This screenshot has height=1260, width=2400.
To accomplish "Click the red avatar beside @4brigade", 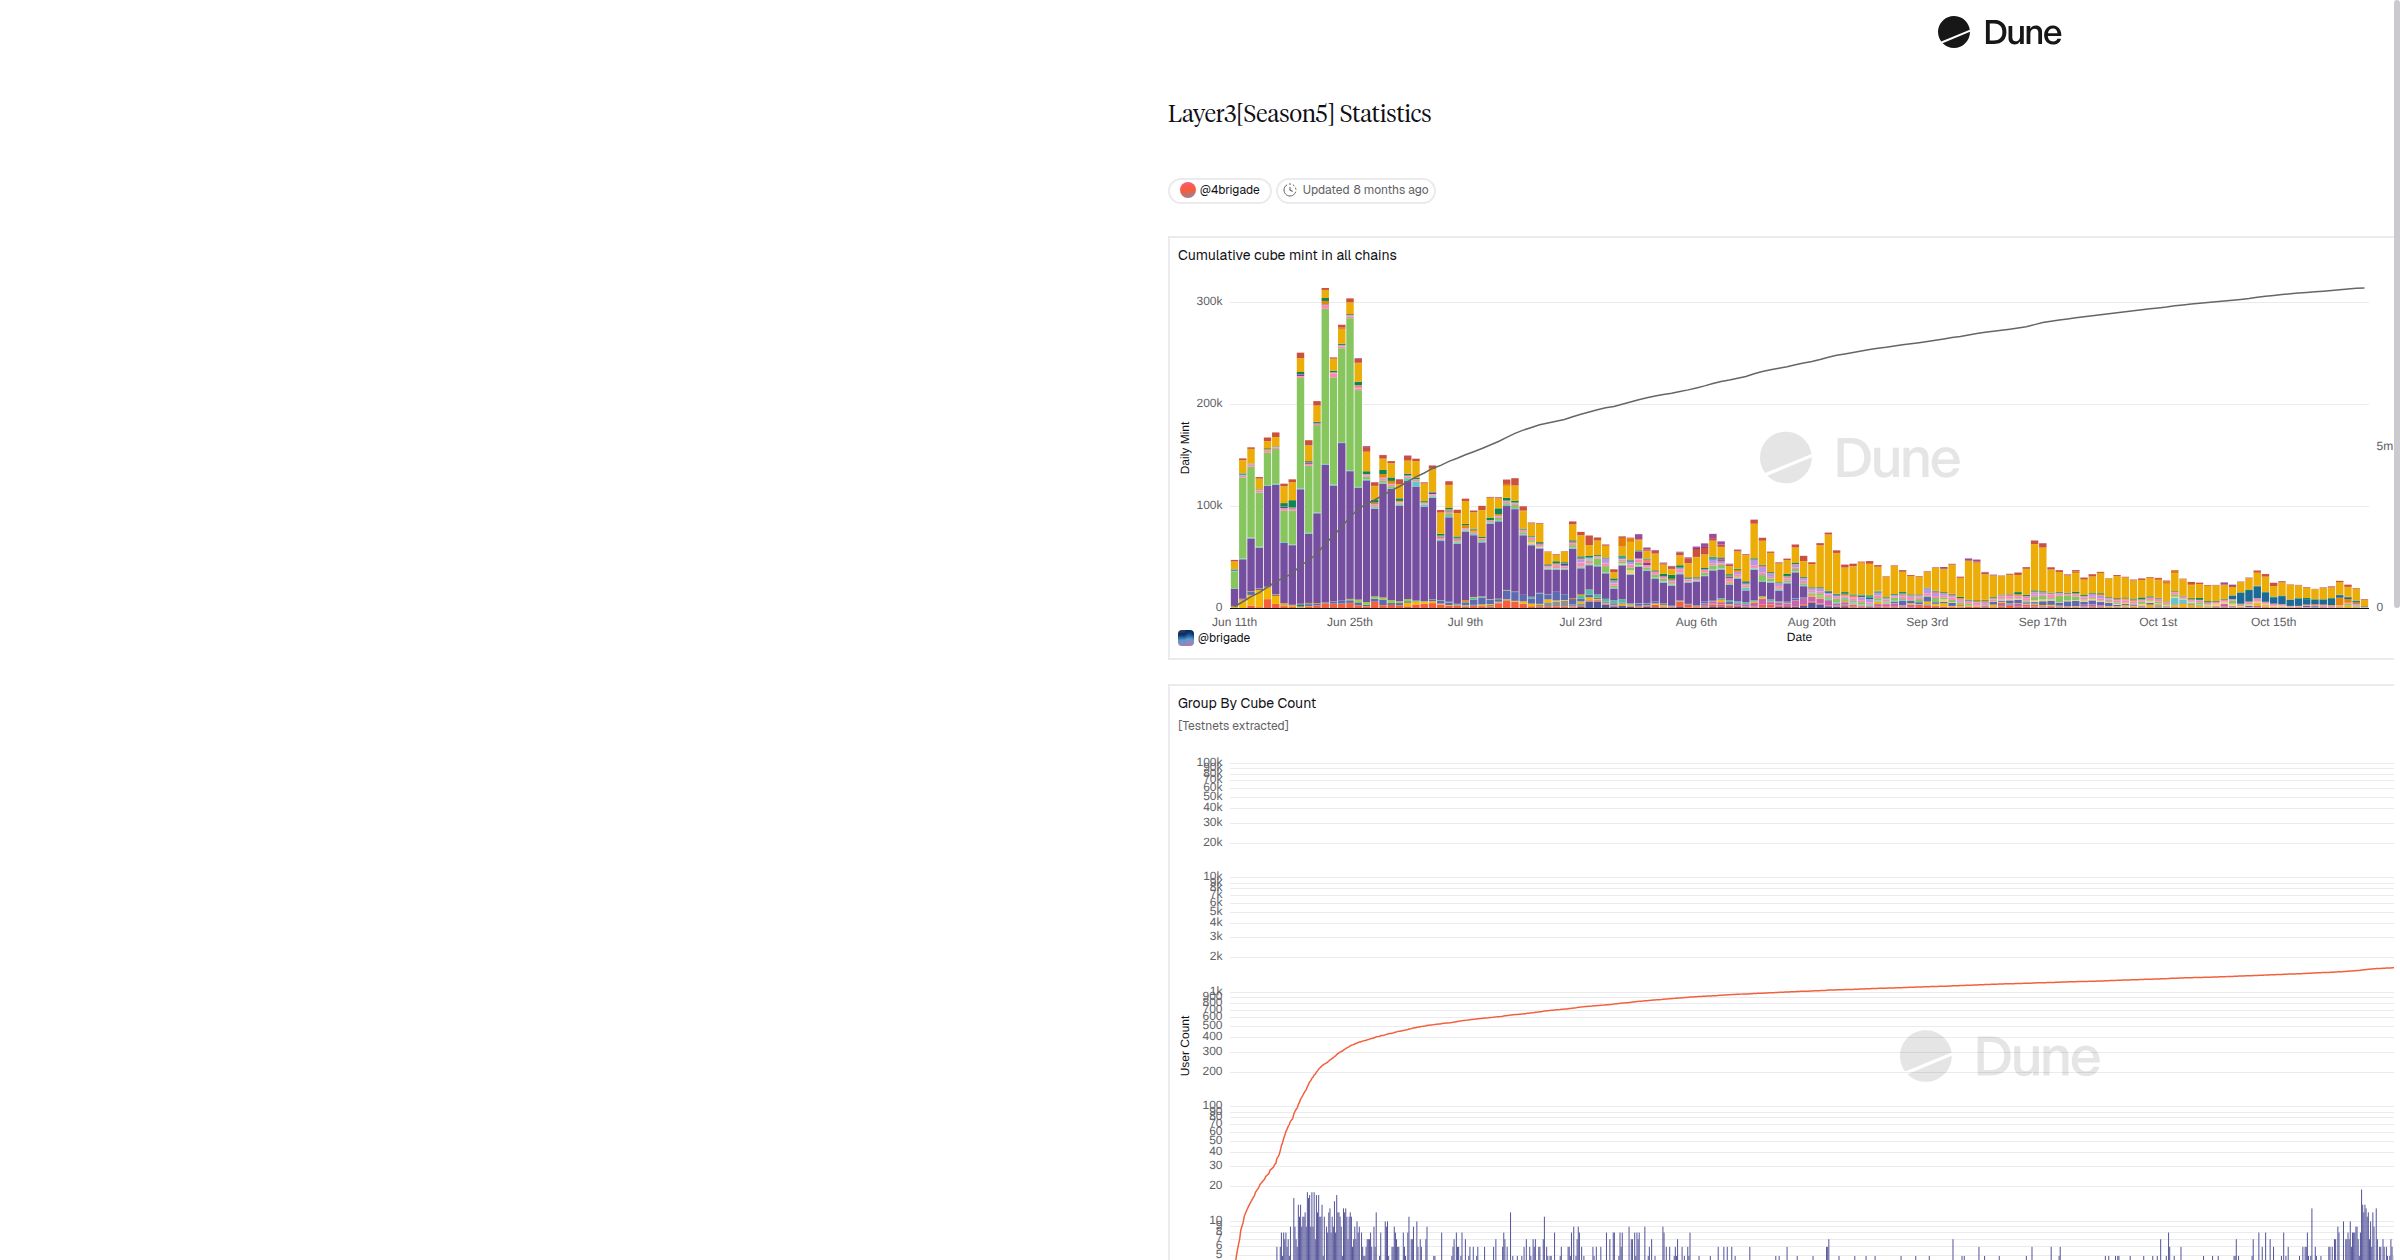I will [1187, 190].
